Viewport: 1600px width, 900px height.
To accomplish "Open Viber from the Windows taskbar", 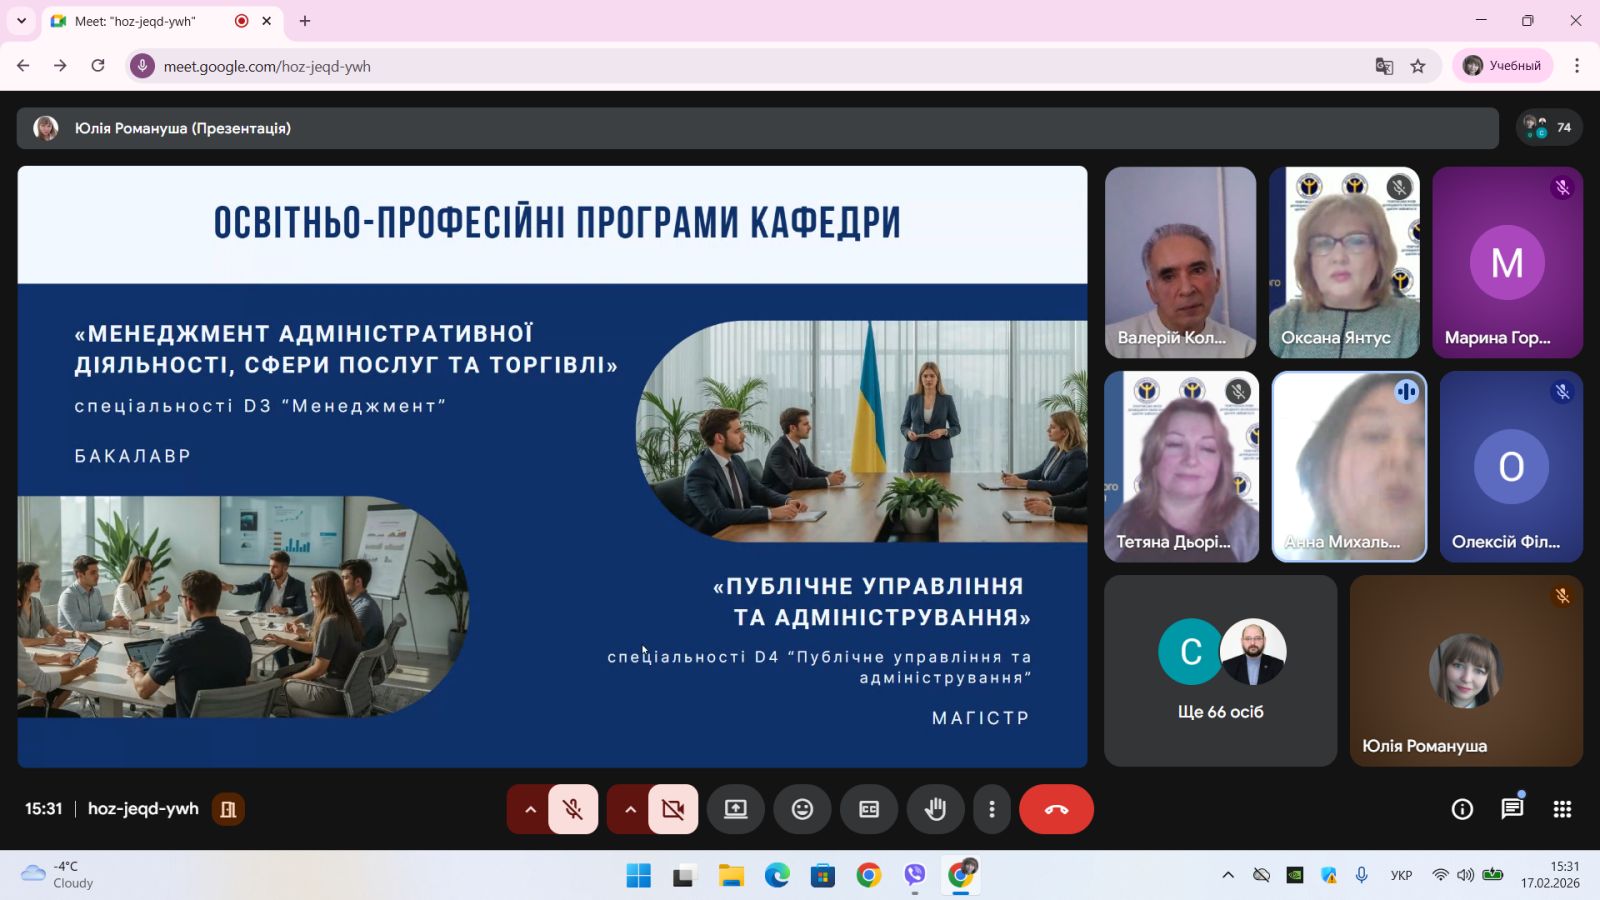I will click(x=914, y=876).
